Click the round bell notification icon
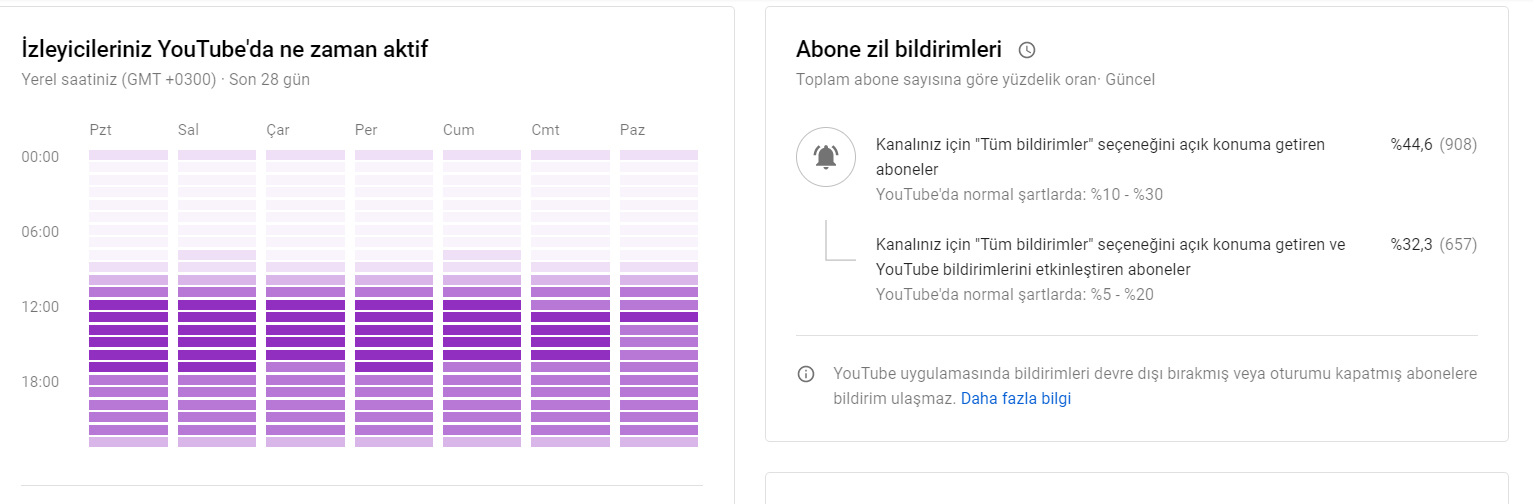Screen dimensions: 1533x504 pos(826,157)
